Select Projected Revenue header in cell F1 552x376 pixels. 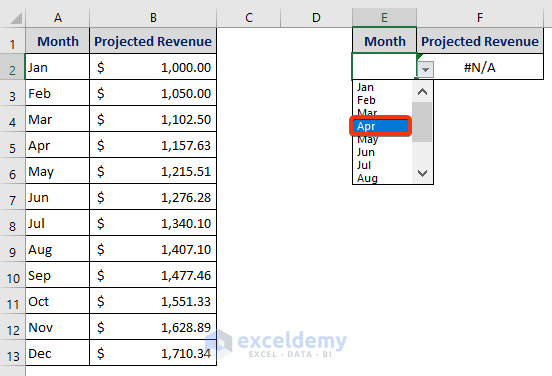[480, 41]
